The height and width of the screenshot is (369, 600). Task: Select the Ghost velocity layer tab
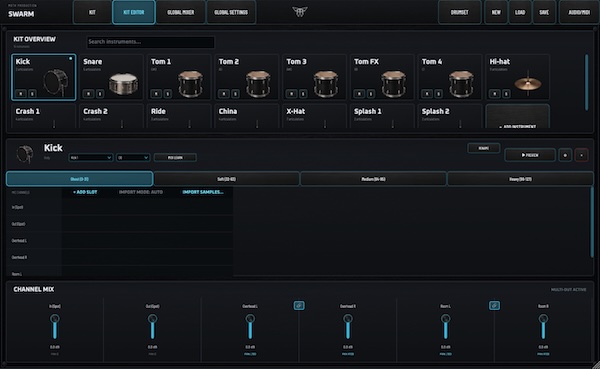click(x=80, y=179)
